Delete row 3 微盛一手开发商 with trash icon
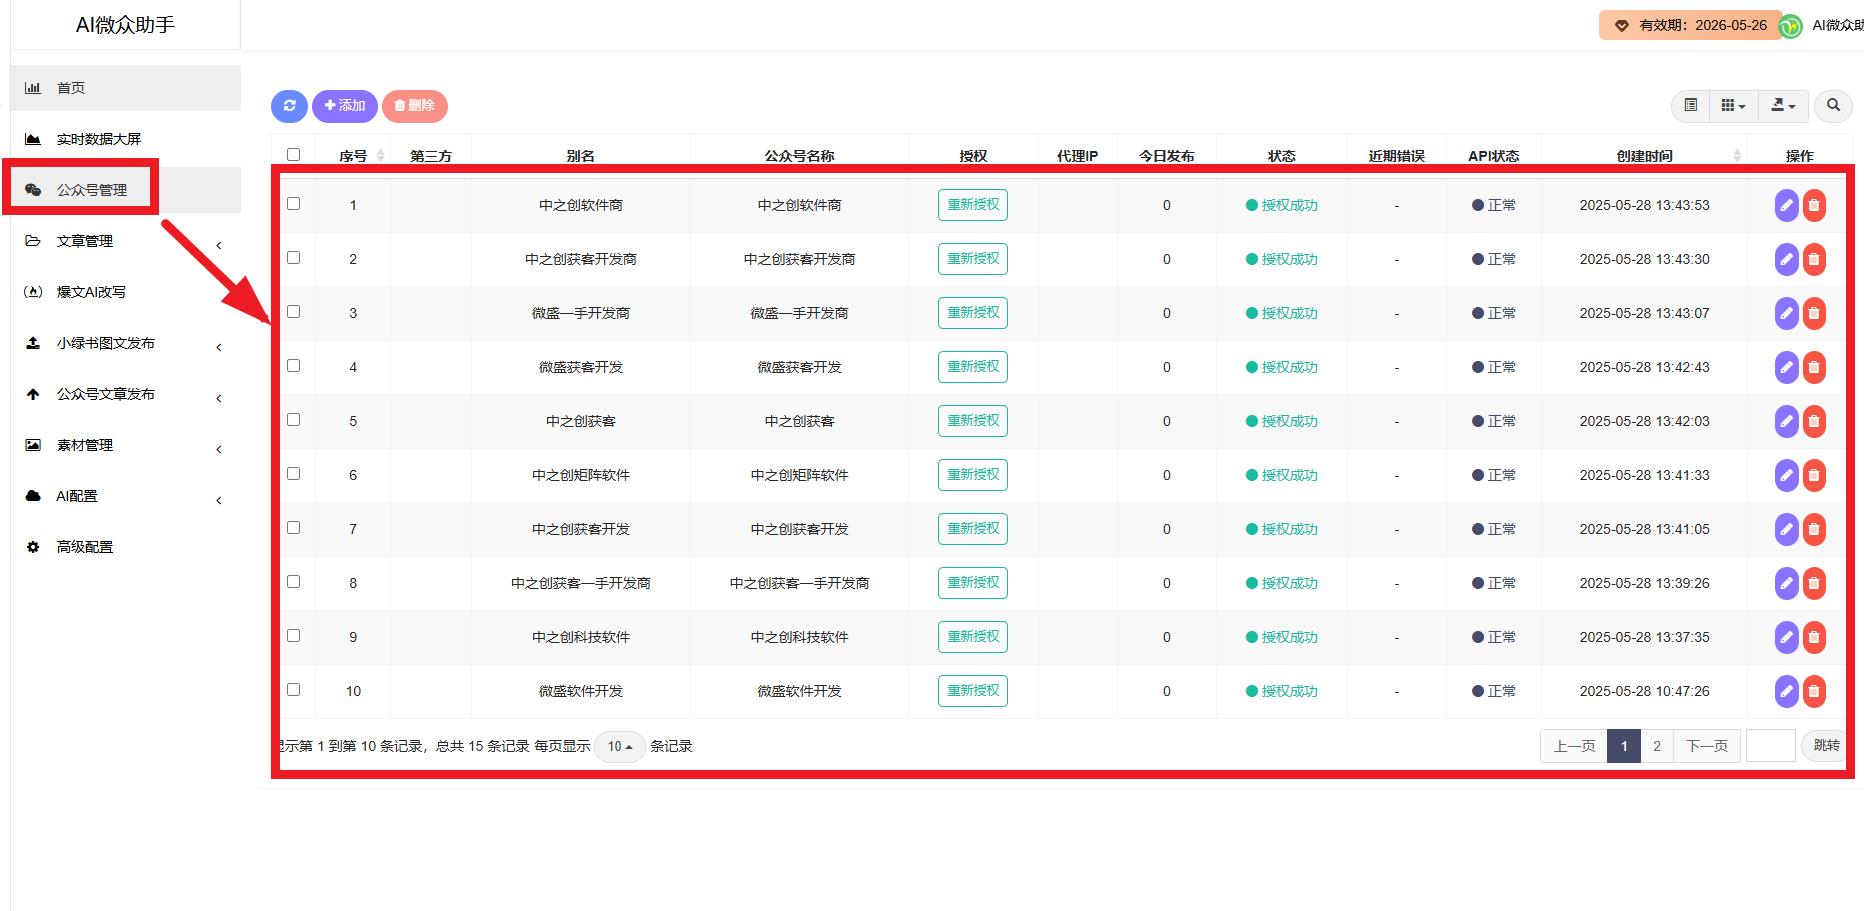The image size is (1864, 911). 1814,313
